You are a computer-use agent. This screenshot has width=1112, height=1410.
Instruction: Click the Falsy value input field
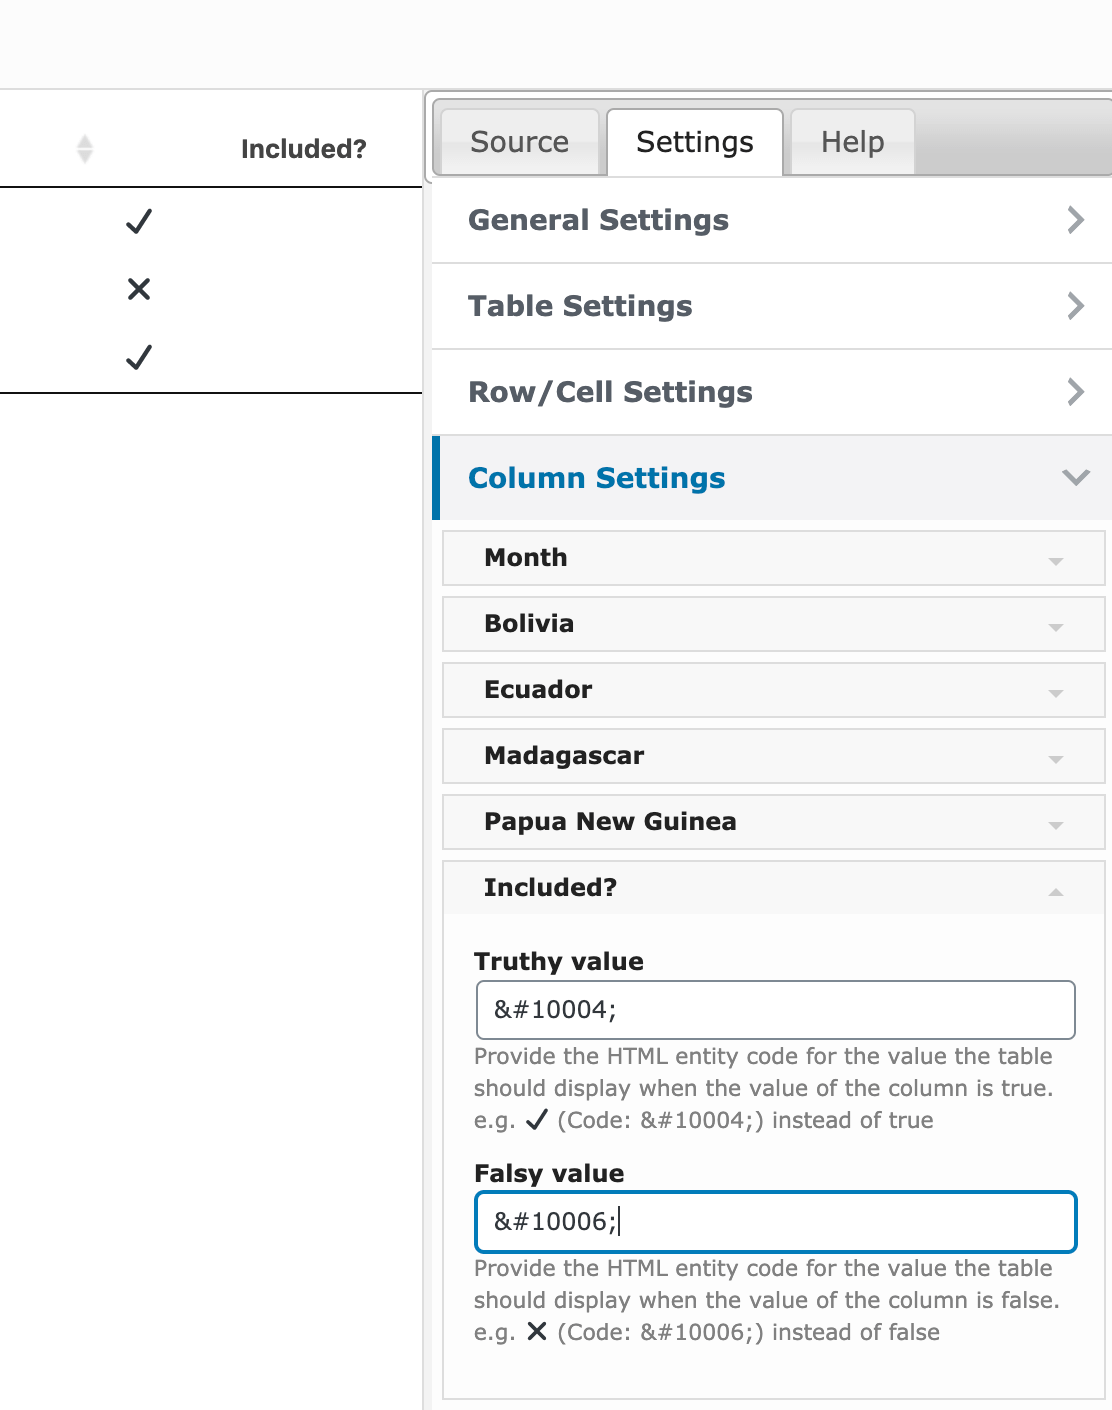coord(775,1222)
